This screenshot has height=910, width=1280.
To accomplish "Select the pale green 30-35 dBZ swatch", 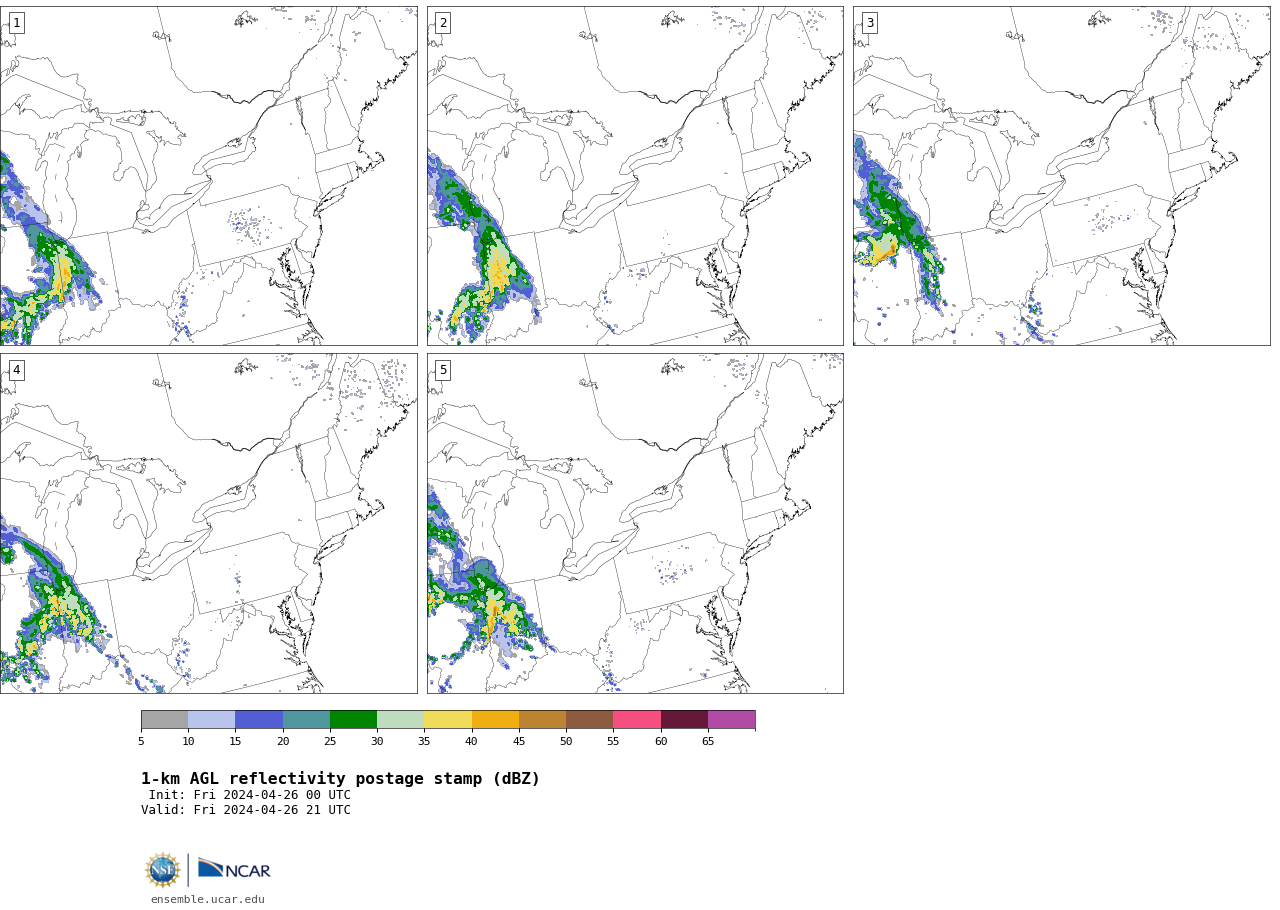I will [401, 720].
